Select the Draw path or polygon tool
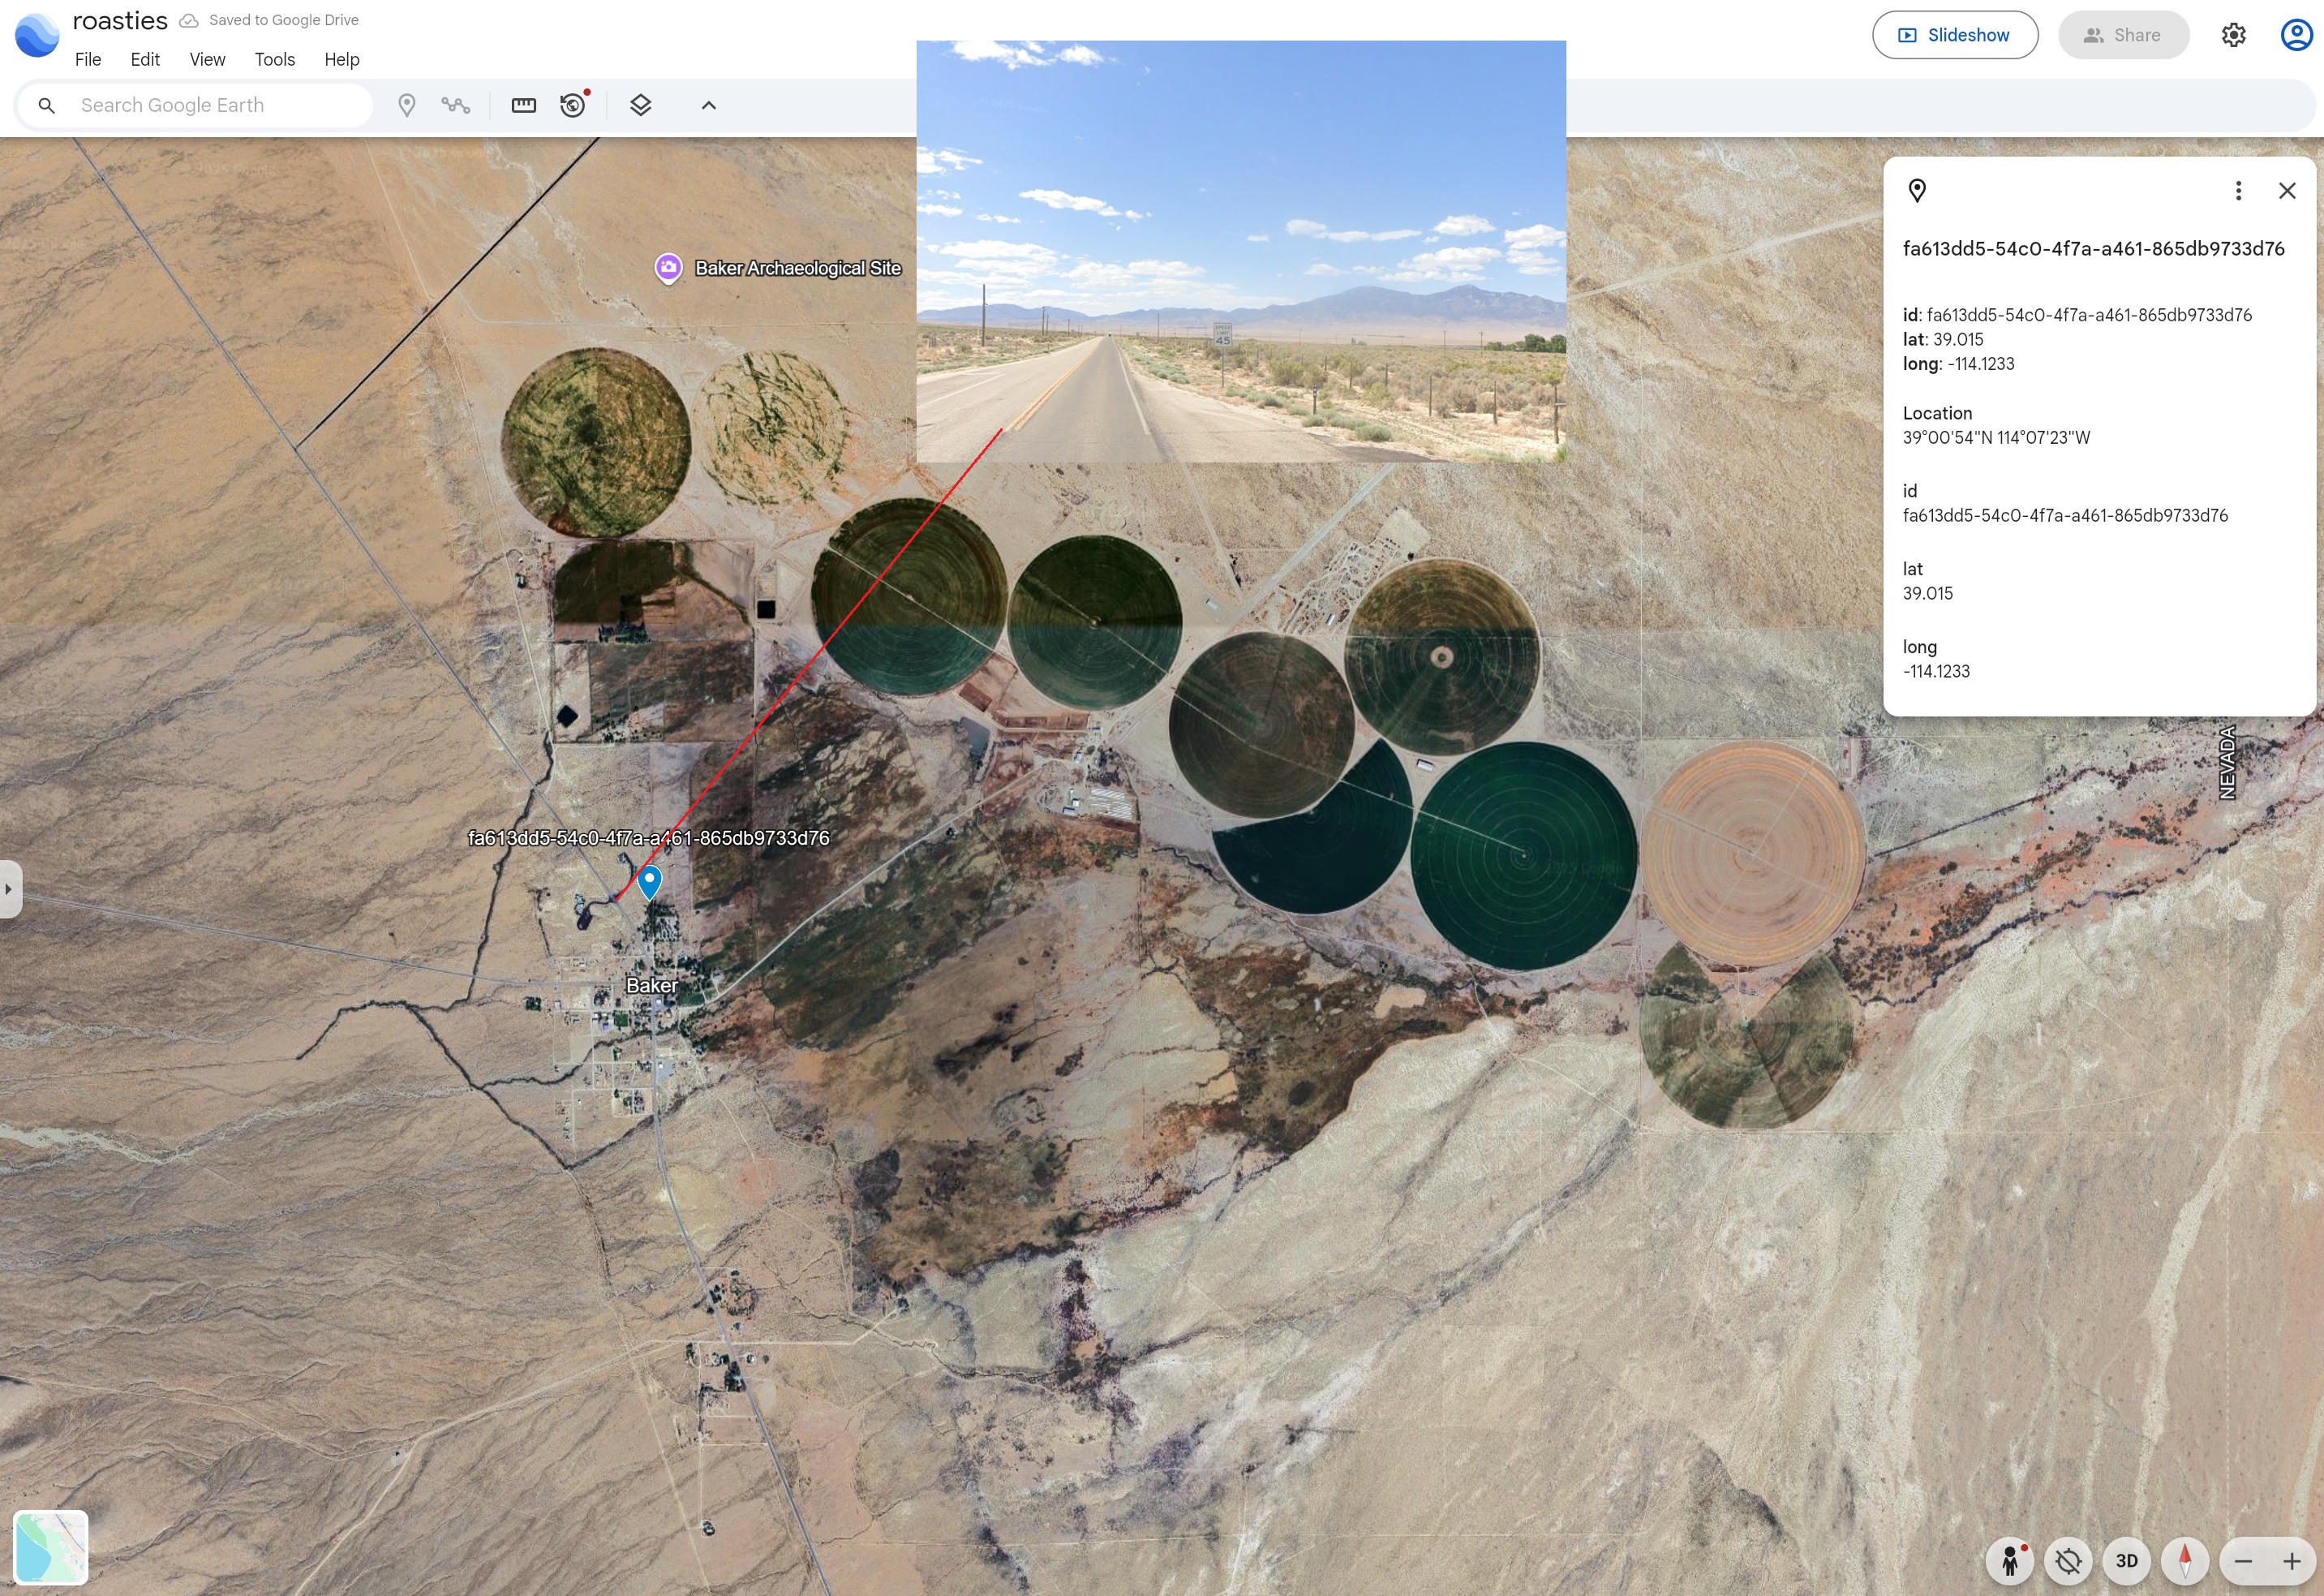This screenshot has width=2324, height=1596. (456, 105)
